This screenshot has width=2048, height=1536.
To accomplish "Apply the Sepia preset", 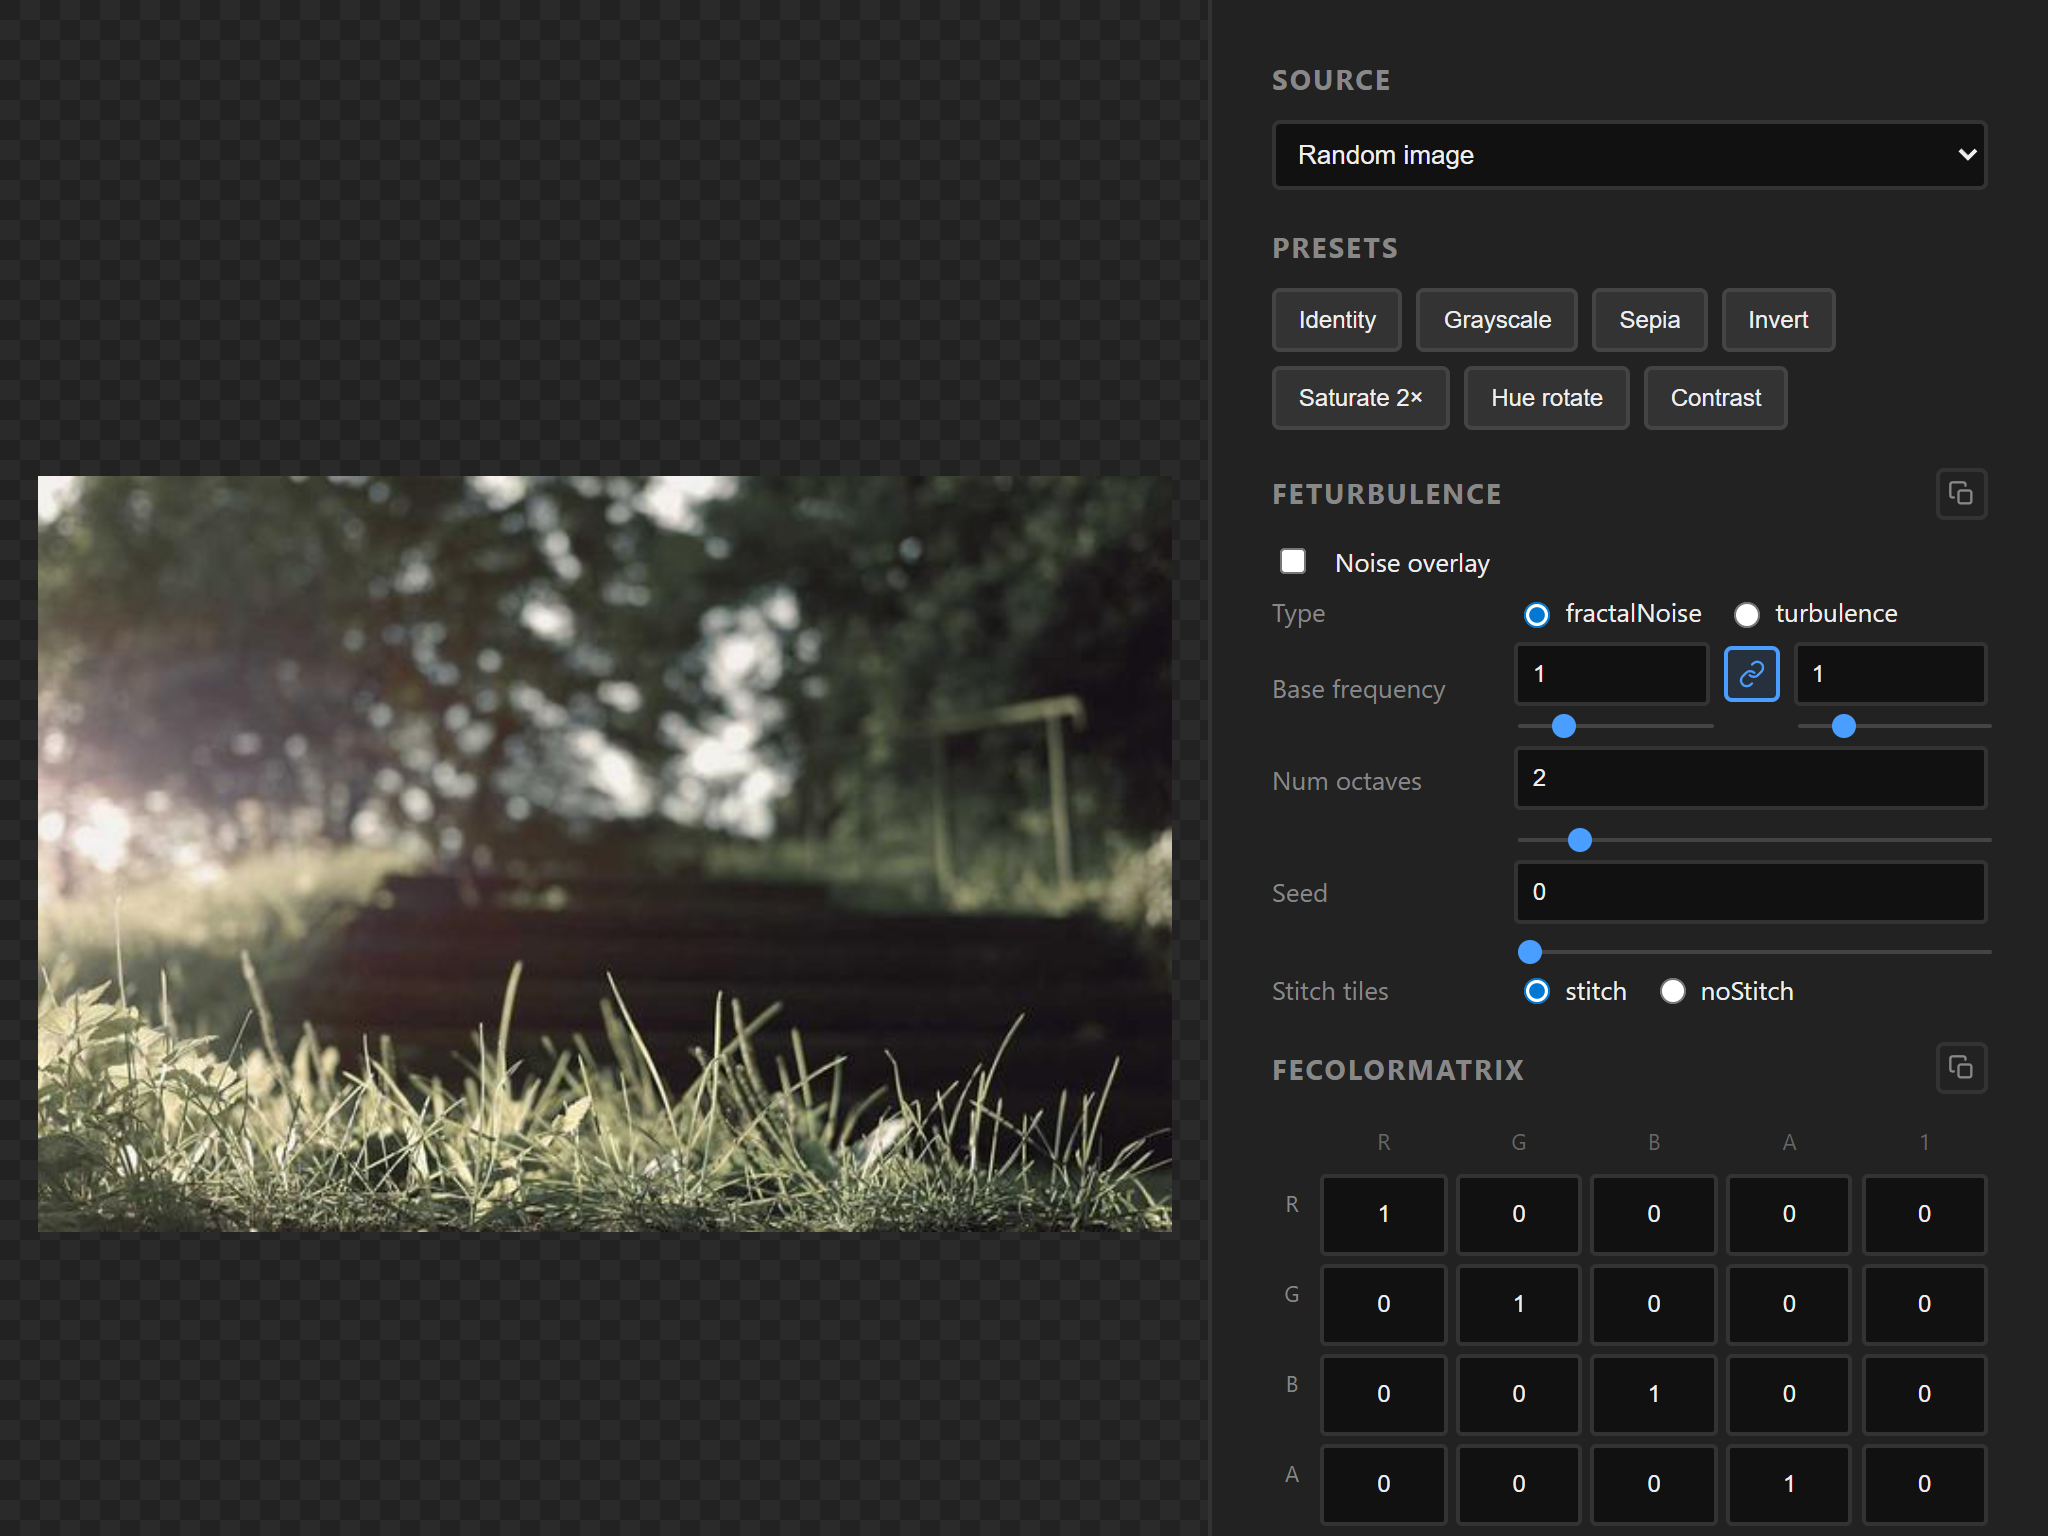I will 1649,320.
